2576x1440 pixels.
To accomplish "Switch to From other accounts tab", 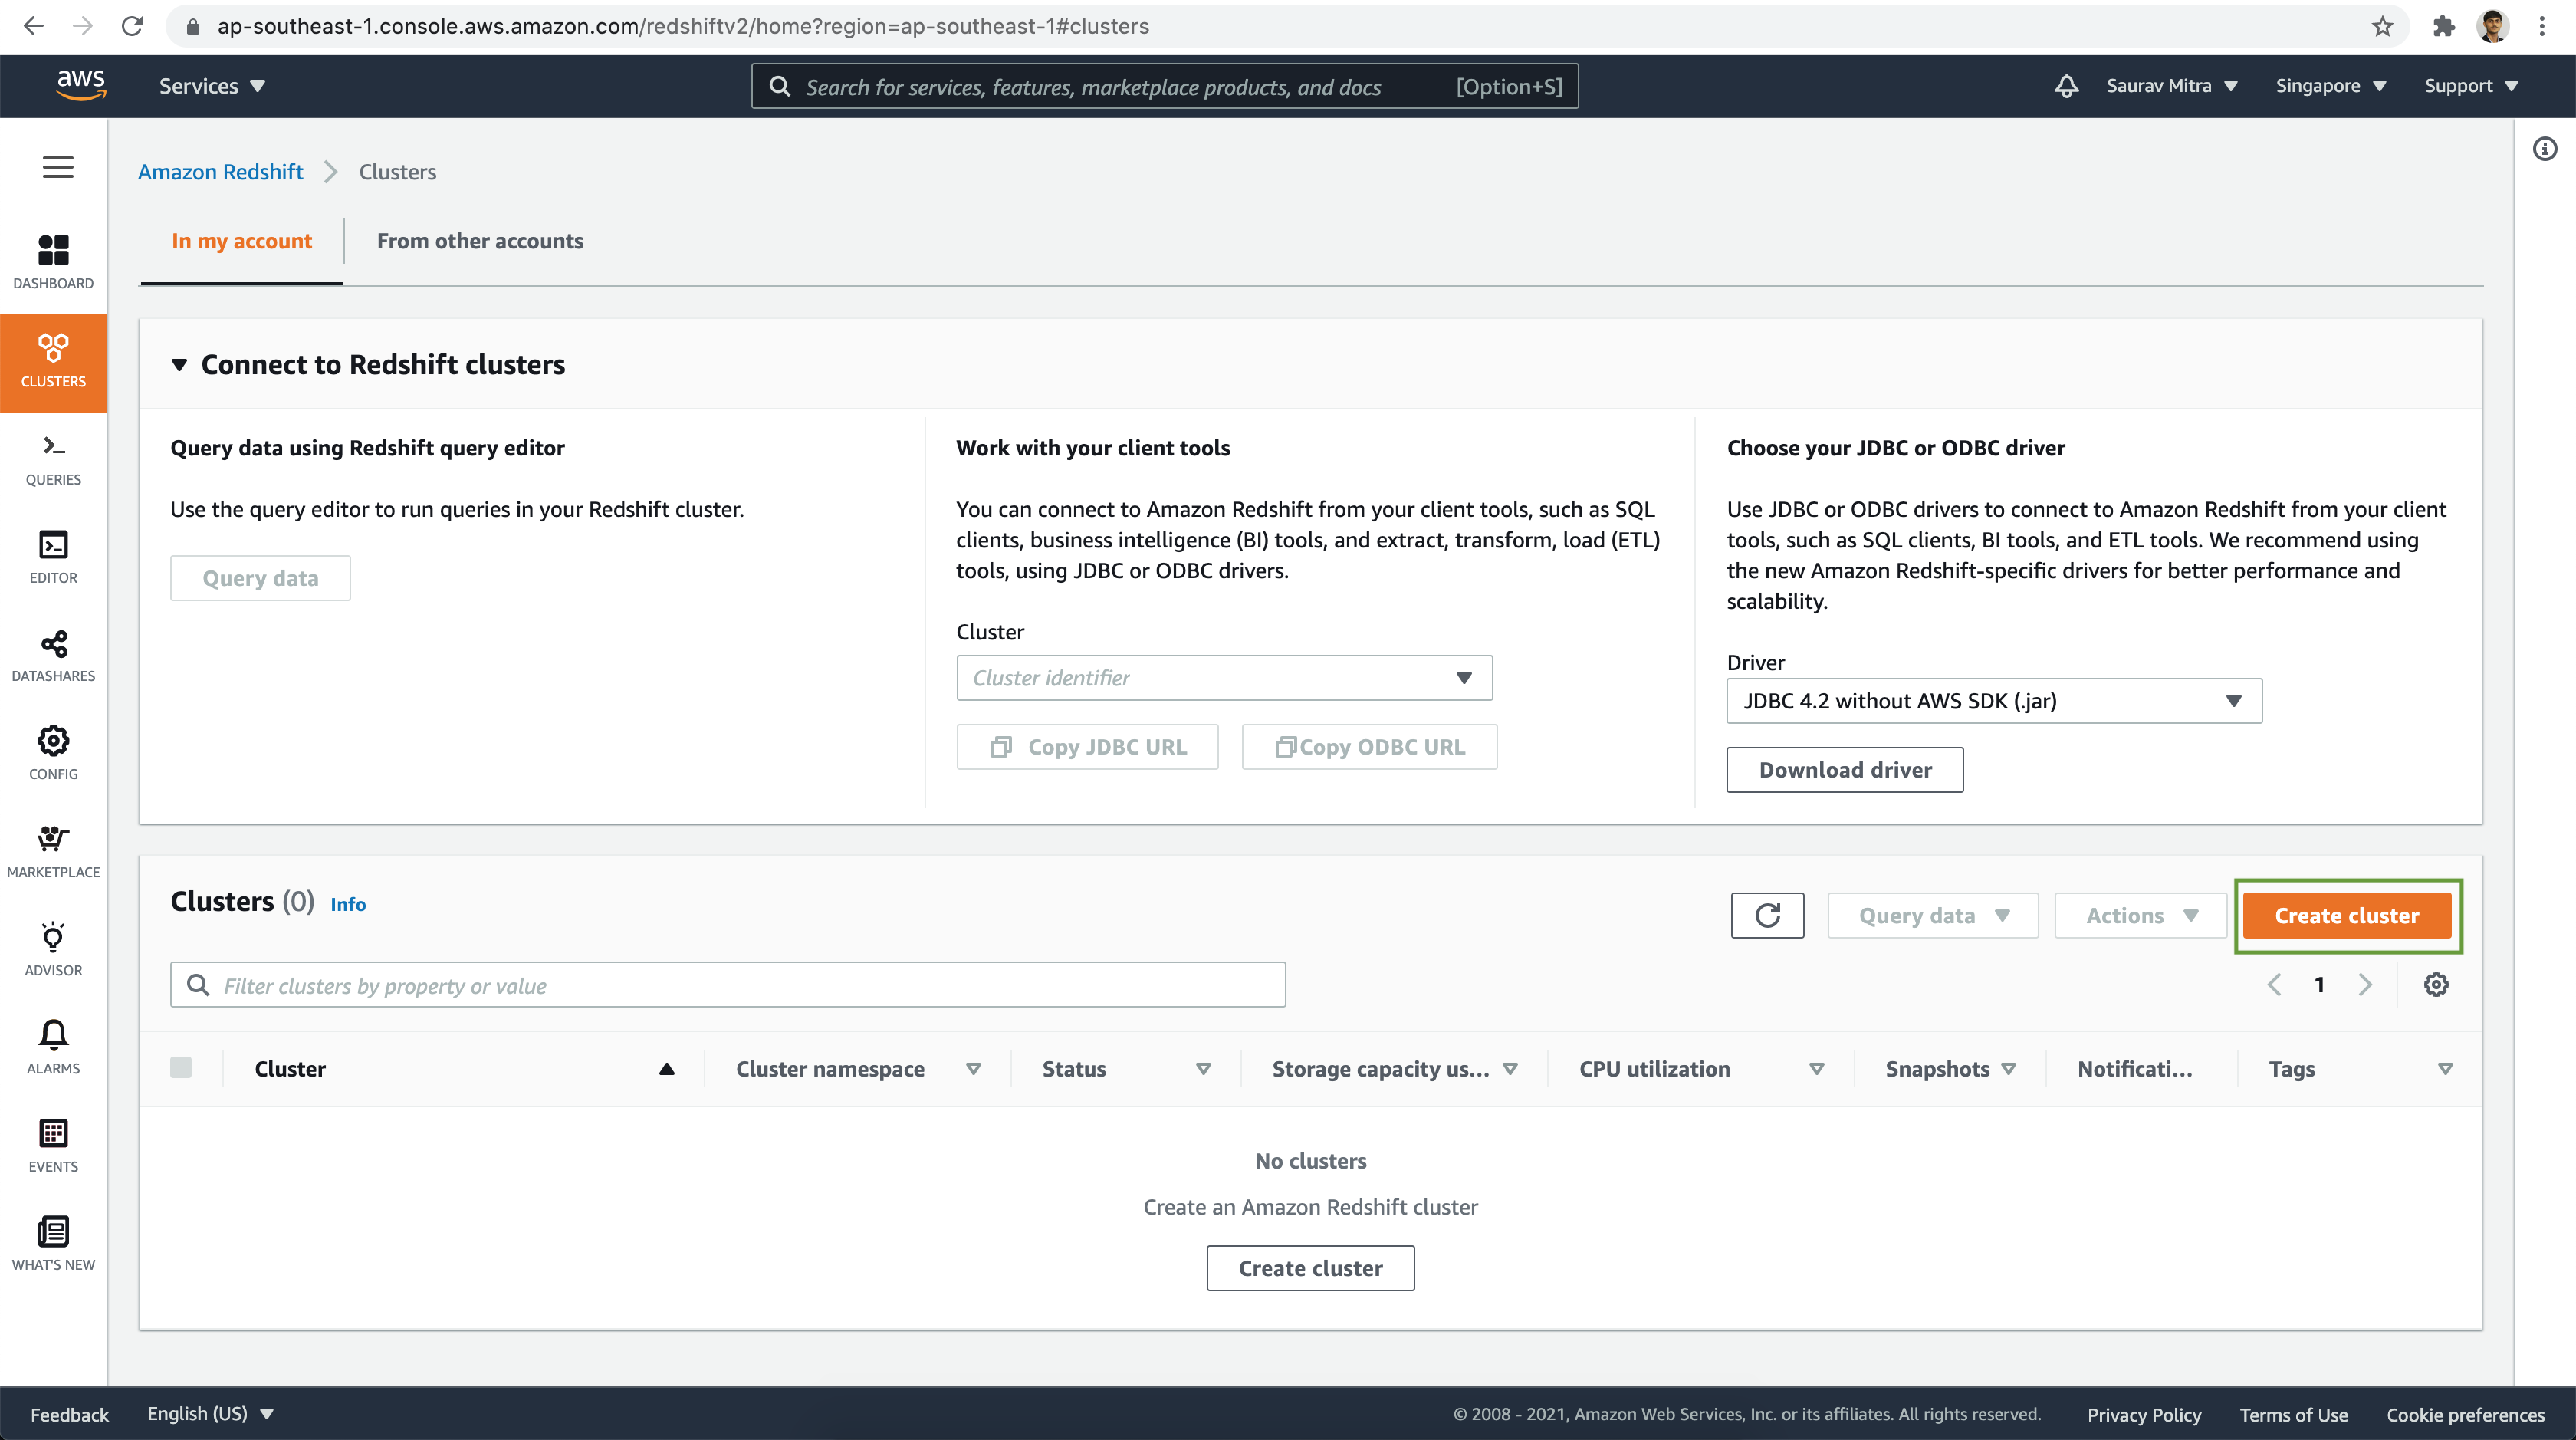I will tap(479, 238).
